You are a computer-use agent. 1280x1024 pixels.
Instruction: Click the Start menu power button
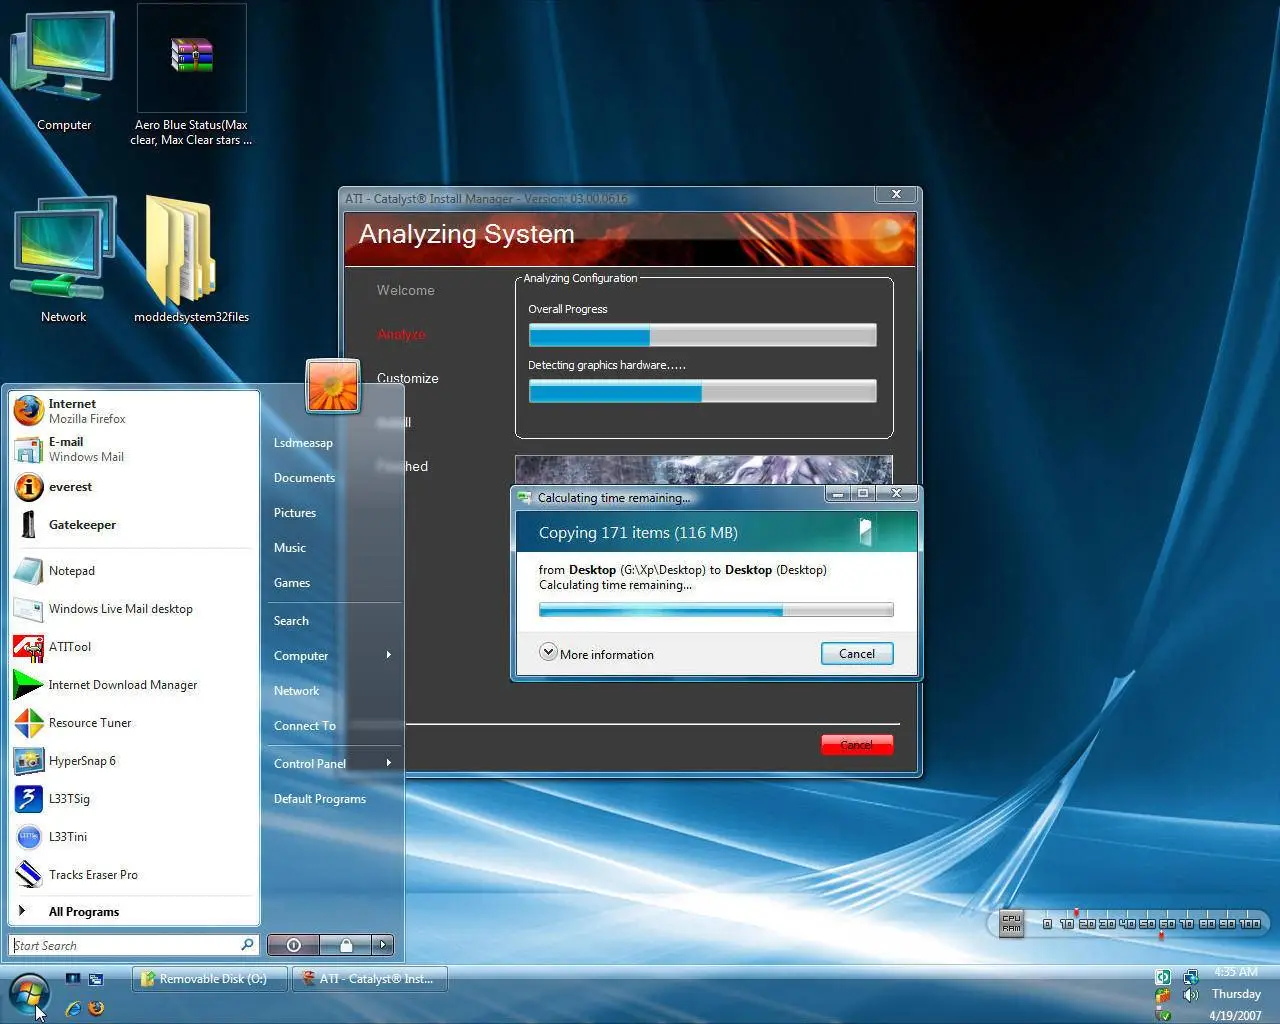(294, 945)
